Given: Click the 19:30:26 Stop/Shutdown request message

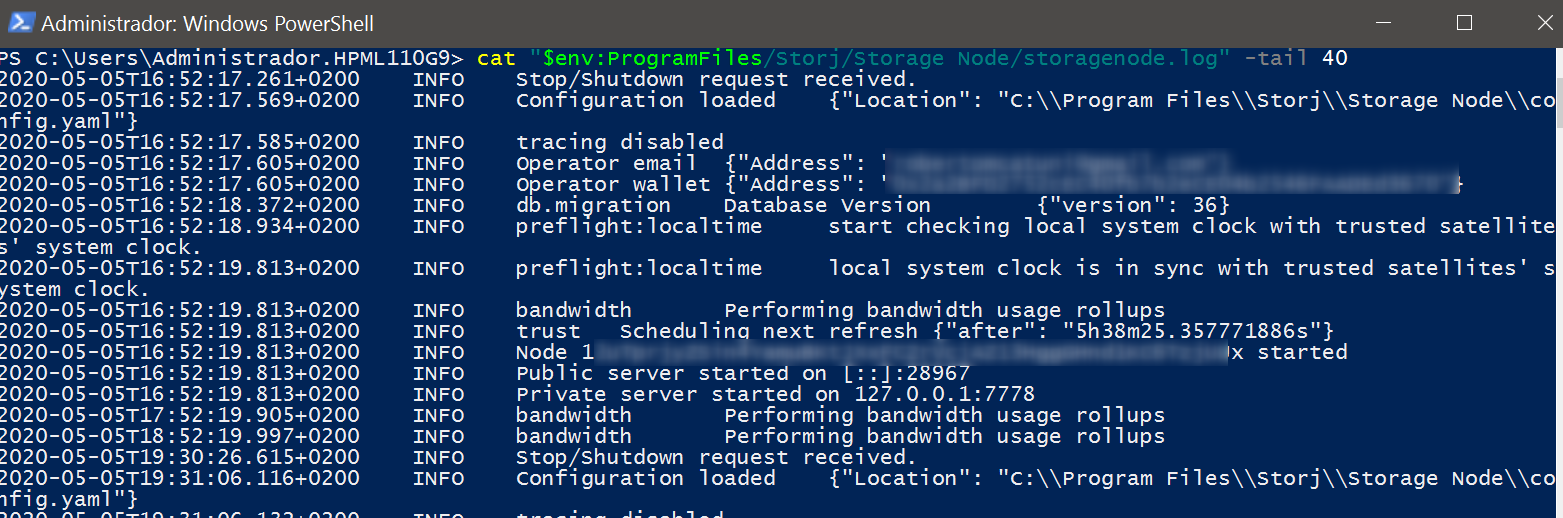Looking at the screenshot, I should pyautogui.click(x=716, y=457).
